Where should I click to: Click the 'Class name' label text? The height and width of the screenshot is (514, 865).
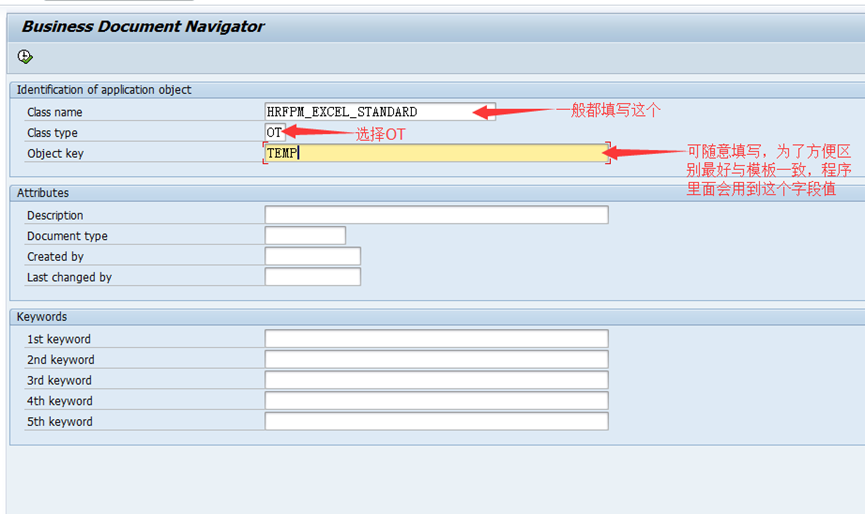55,112
